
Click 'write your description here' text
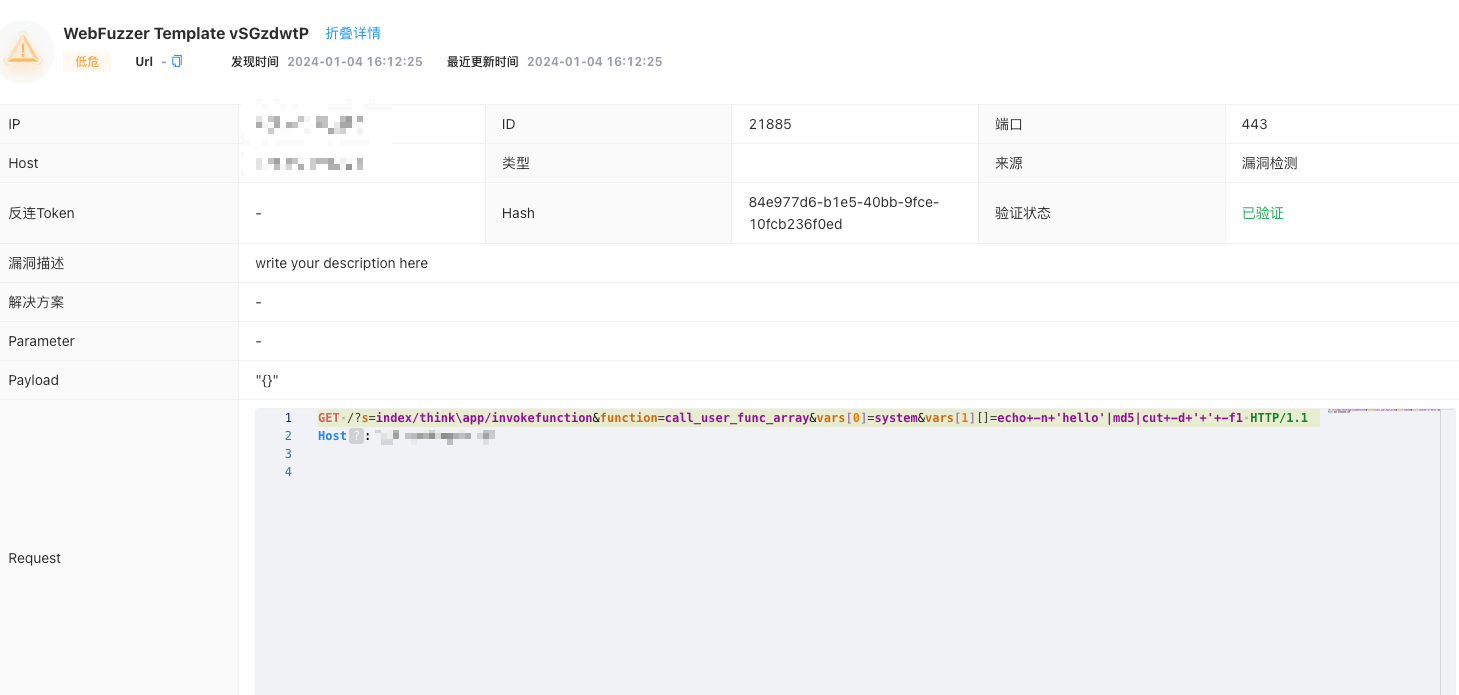point(341,263)
